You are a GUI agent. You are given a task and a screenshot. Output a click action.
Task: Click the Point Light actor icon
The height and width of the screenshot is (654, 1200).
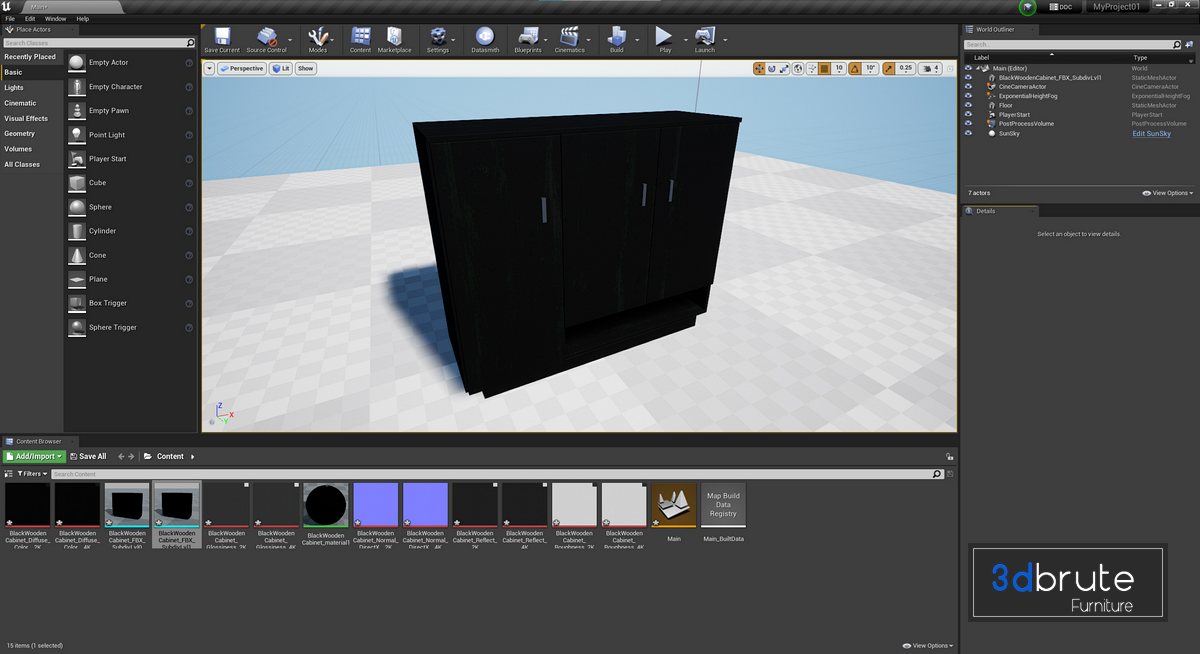click(78, 135)
